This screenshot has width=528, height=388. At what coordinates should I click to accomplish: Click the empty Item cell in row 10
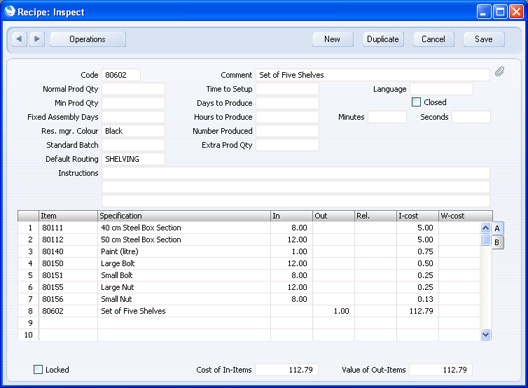click(x=68, y=335)
